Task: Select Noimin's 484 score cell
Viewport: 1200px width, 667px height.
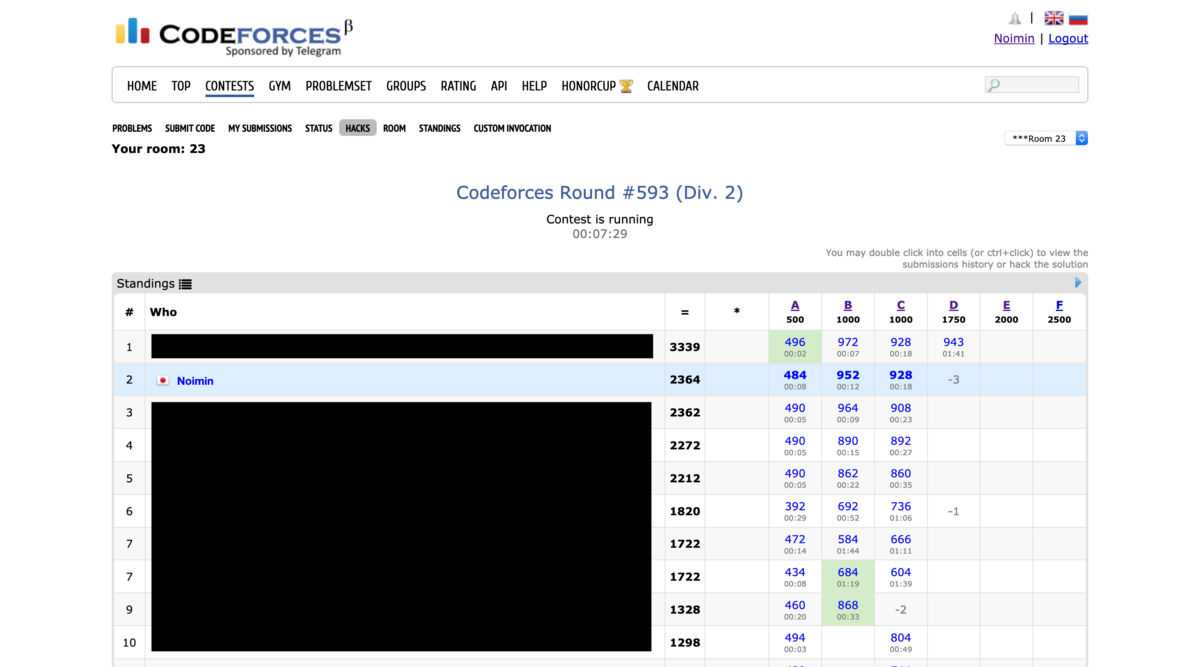Action: pos(795,380)
